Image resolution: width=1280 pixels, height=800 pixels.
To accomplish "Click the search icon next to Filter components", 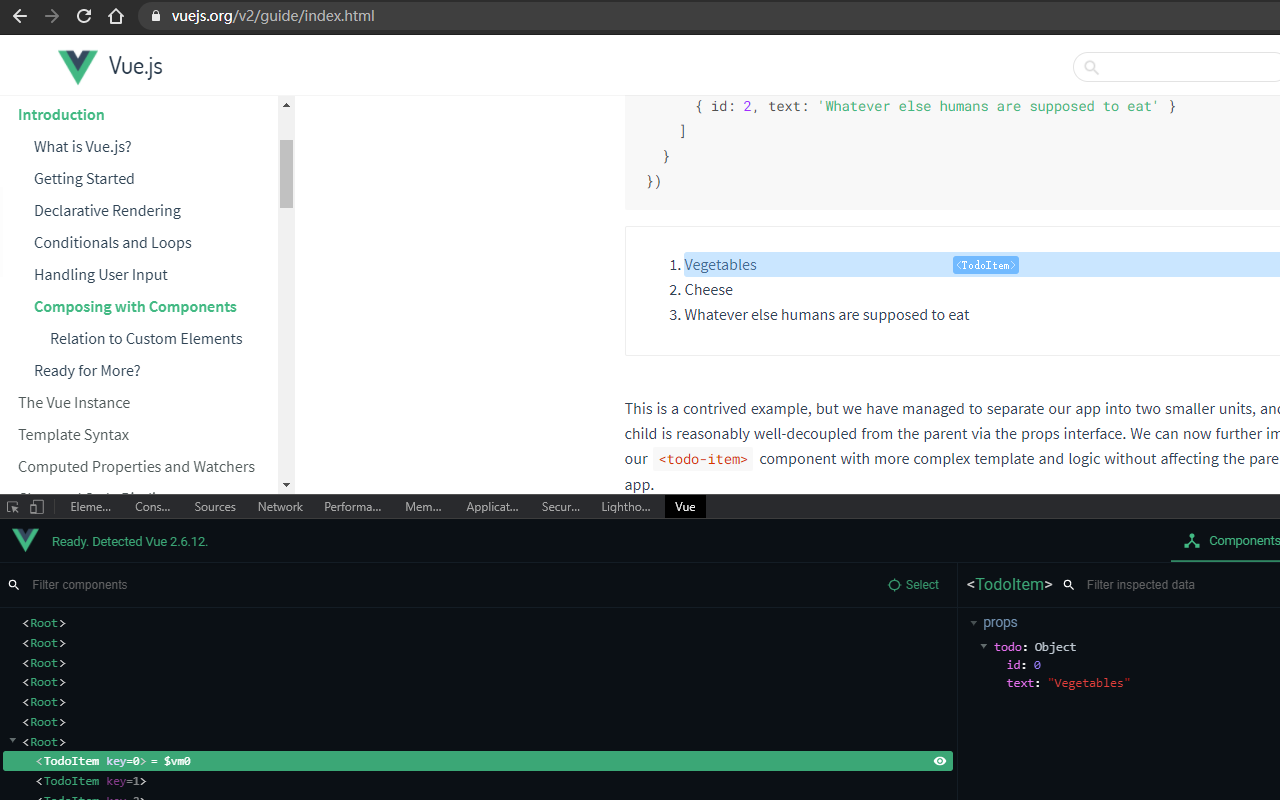I will pos(13,584).
